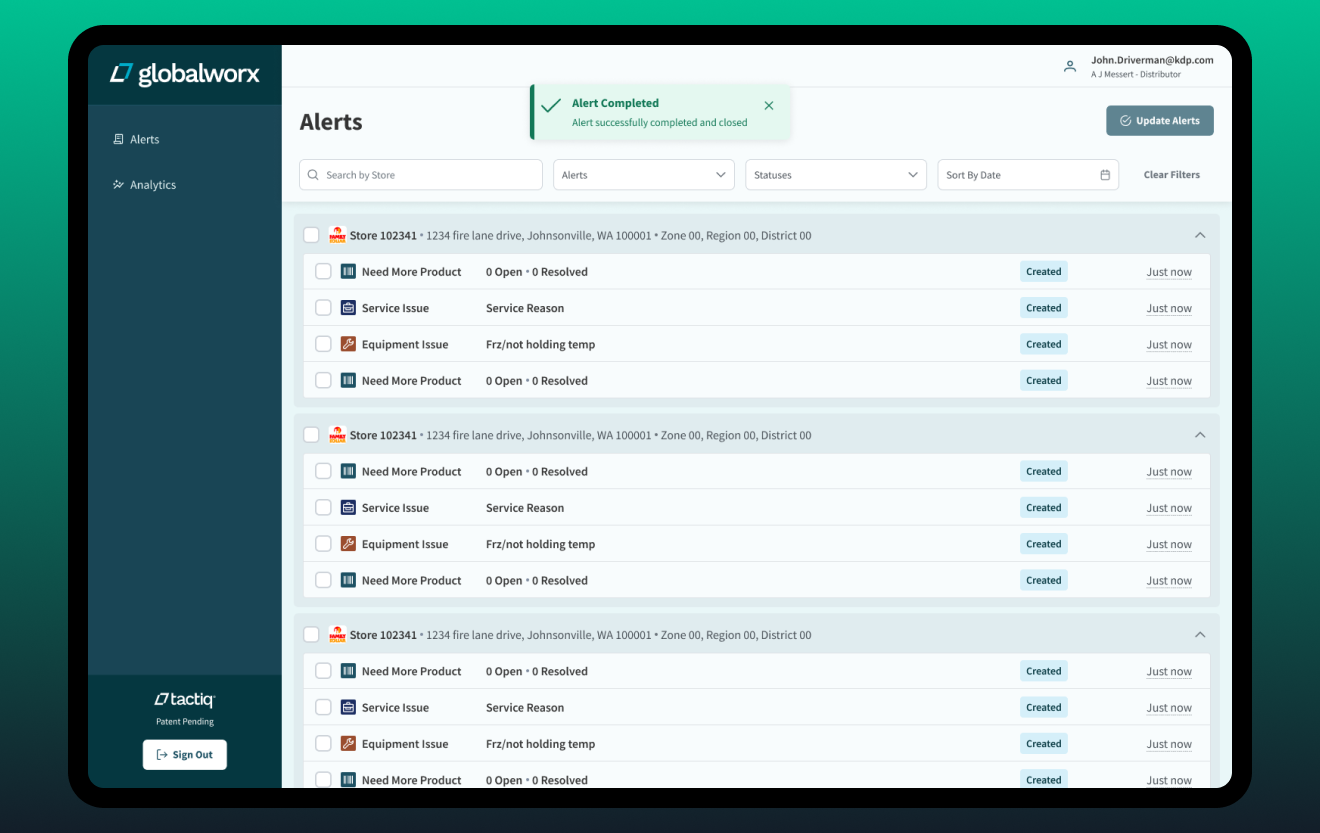Check the Service Issue row in the middle store card
The image size is (1320, 833).
click(323, 508)
